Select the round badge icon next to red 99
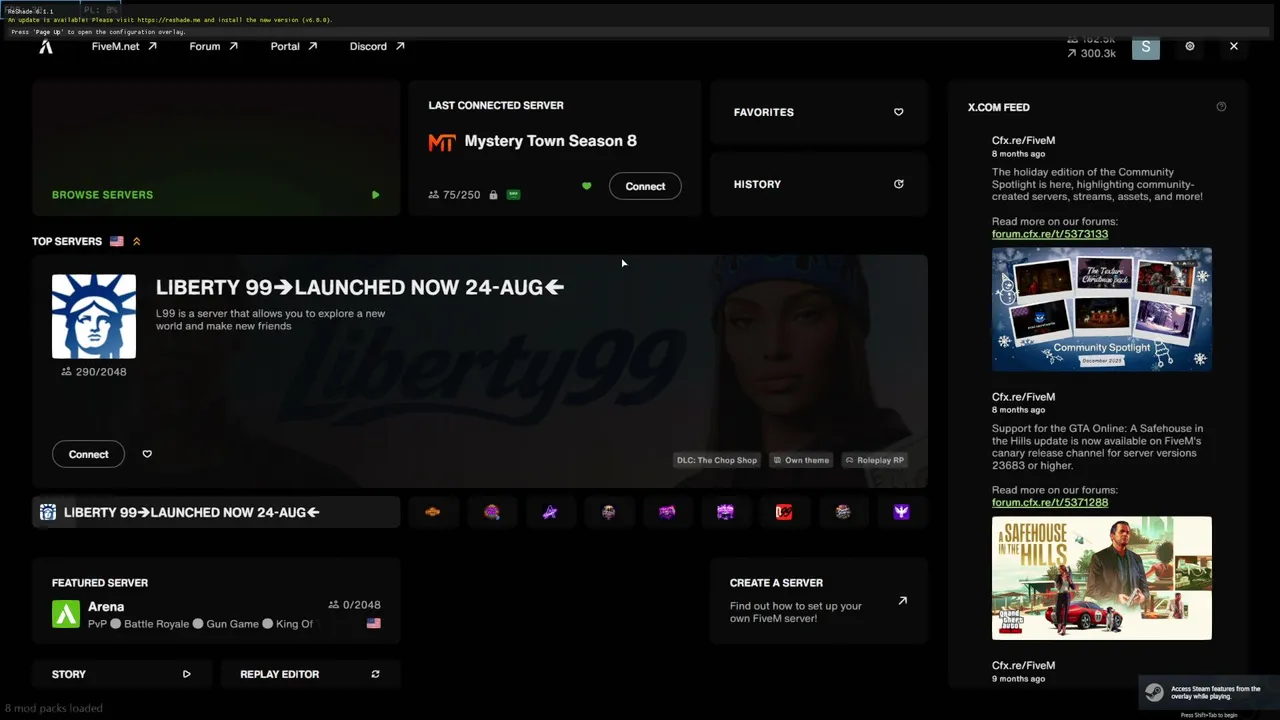The height and width of the screenshot is (720, 1280). [843, 512]
